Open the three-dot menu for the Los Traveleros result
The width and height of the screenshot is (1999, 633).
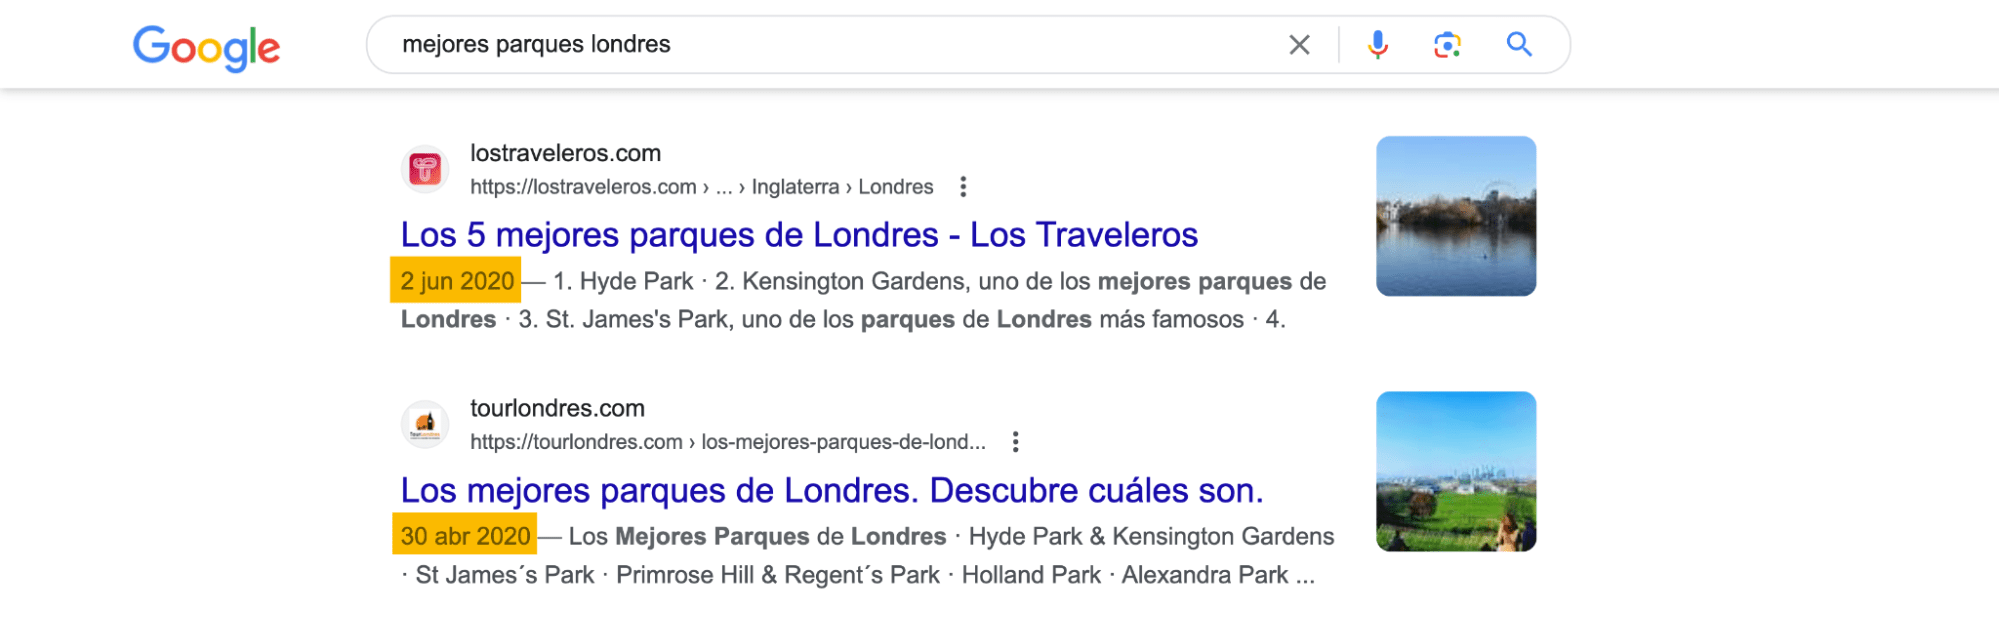(963, 186)
